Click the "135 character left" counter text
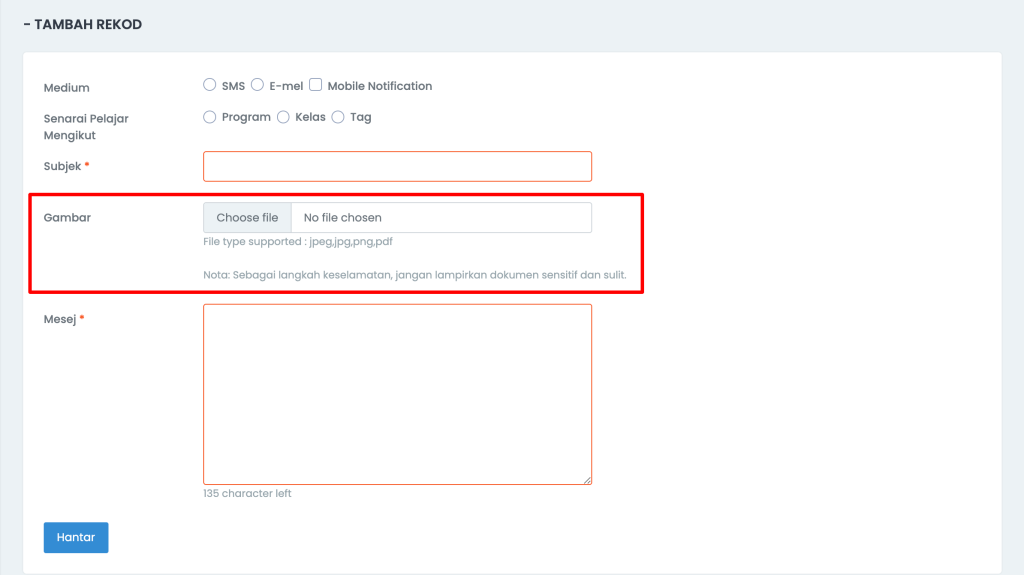Viewport: 1024px width, 575px height. click(247, 493)
